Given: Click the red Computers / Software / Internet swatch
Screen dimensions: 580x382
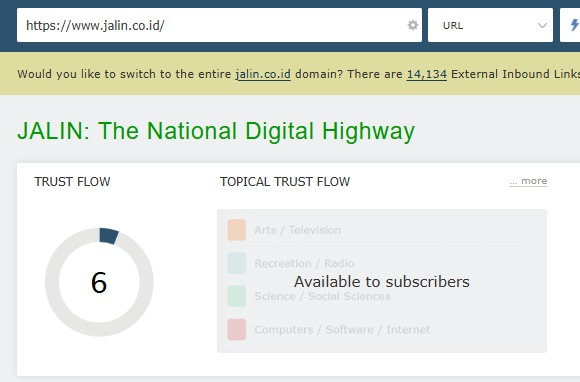Looking at the screenshot, I should click(x=237, y=329).
